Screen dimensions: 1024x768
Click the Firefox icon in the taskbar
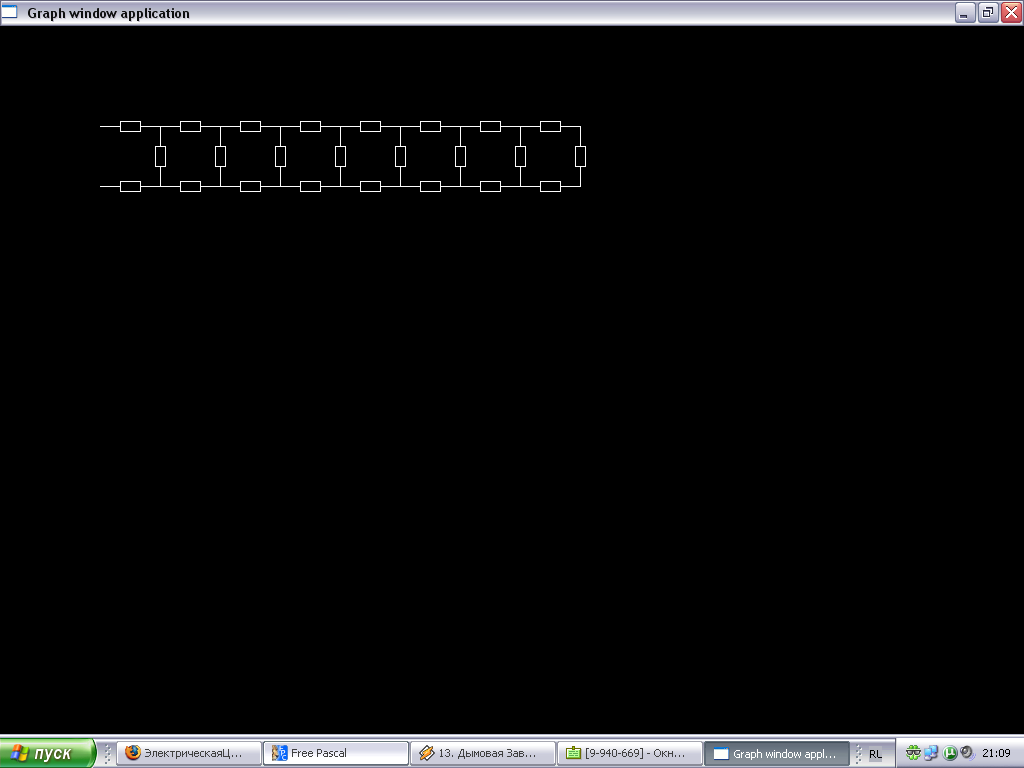point(133,753)
